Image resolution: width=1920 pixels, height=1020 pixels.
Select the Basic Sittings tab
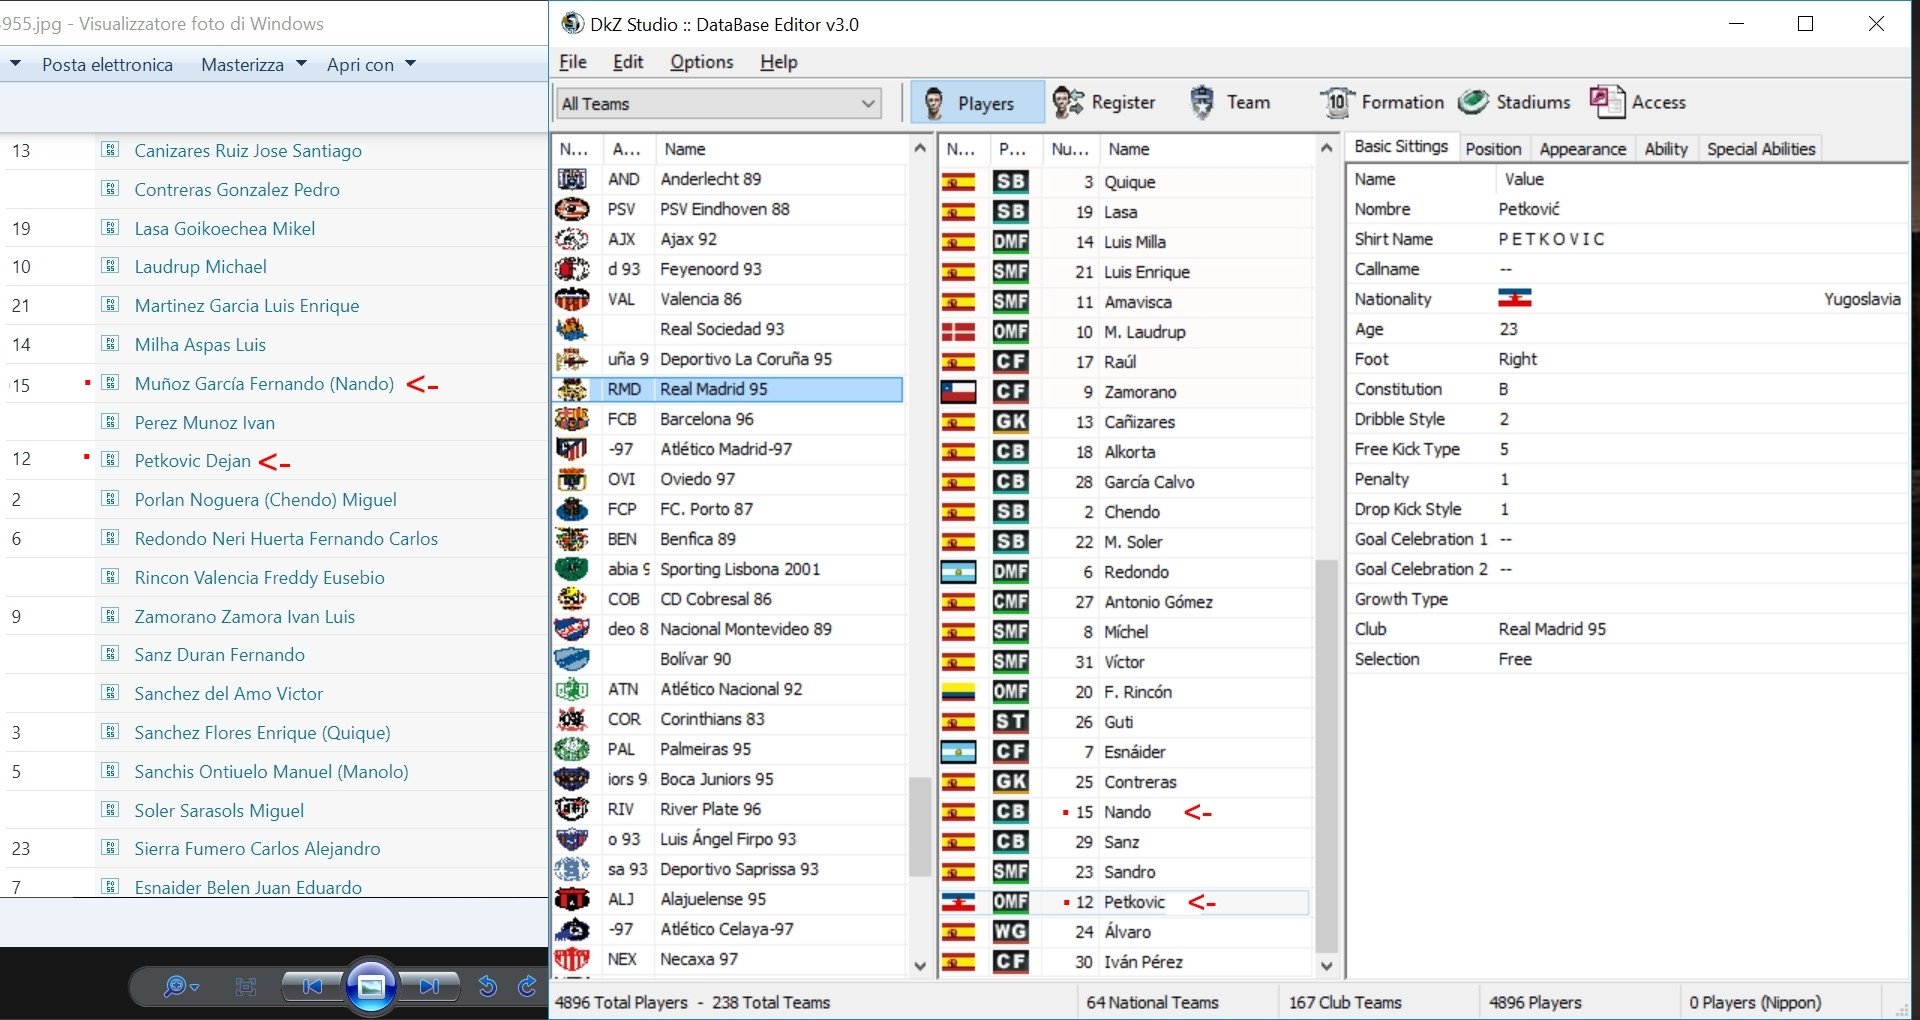pos(1401,147)
